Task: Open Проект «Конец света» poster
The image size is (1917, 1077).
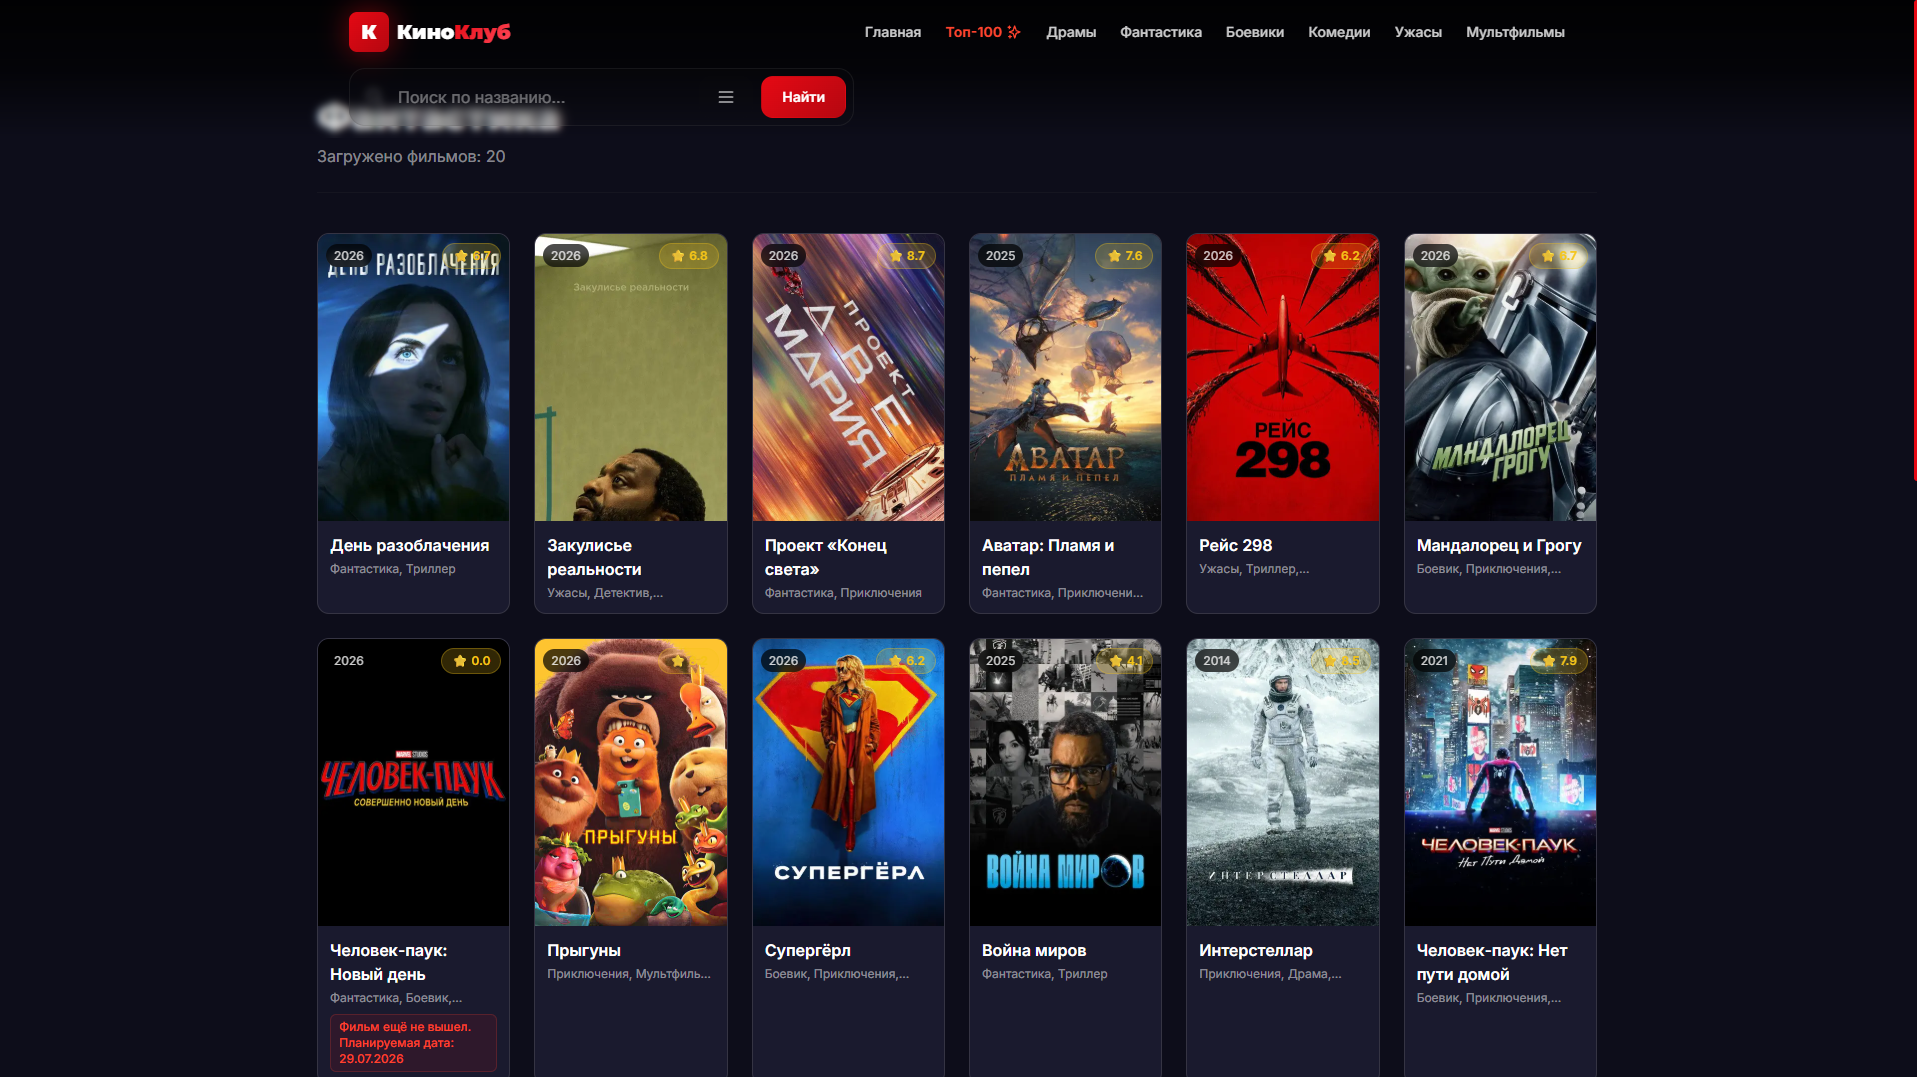Action: click(x=848, y=377)
